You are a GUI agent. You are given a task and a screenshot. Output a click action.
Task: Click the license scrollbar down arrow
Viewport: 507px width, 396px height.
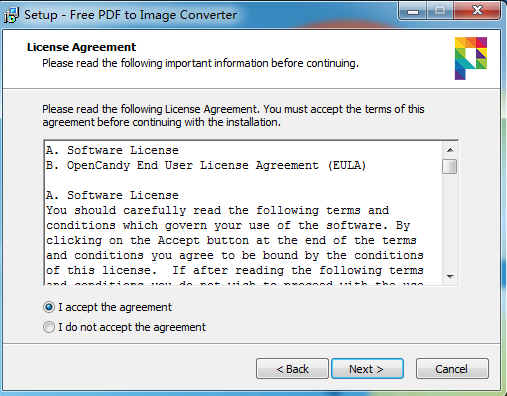(x=450, y=277)
